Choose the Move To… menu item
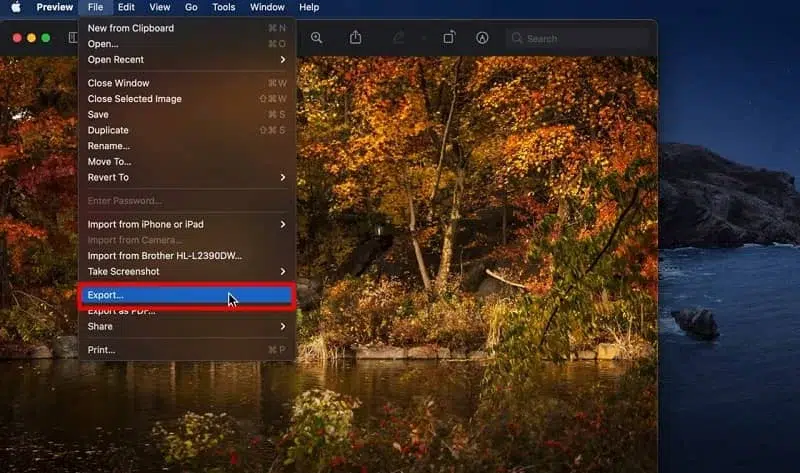Image resolution: width=800 pixels, height=473 pixels. click(x=187, y=162)
